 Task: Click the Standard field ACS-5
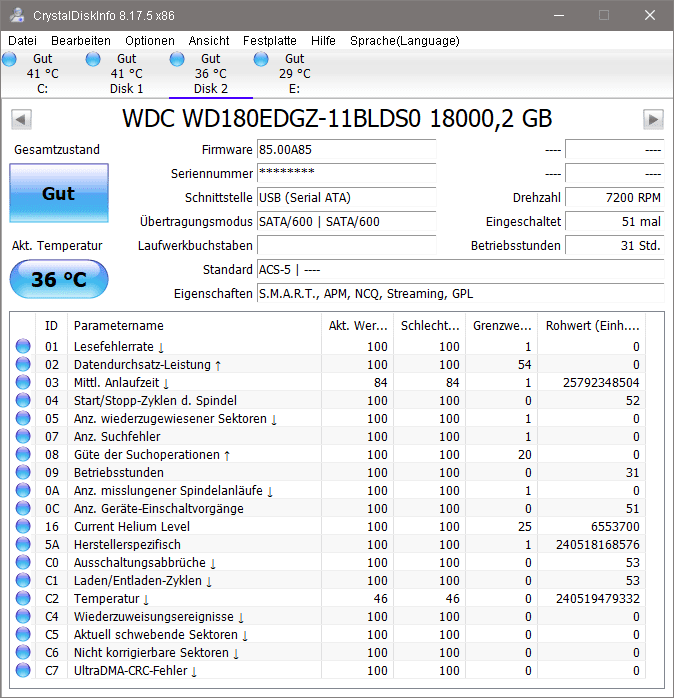coord(460,269)
